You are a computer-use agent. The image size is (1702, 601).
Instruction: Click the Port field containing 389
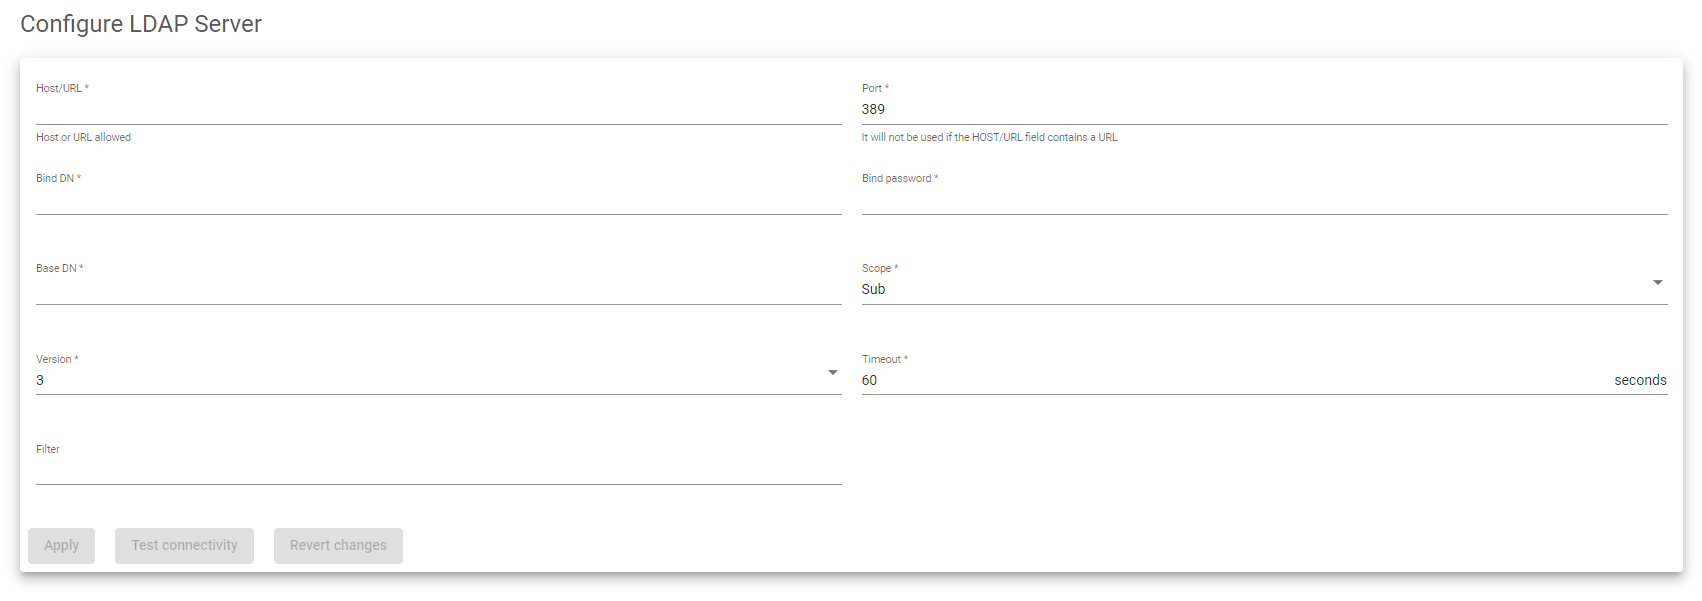point(1264,109)
